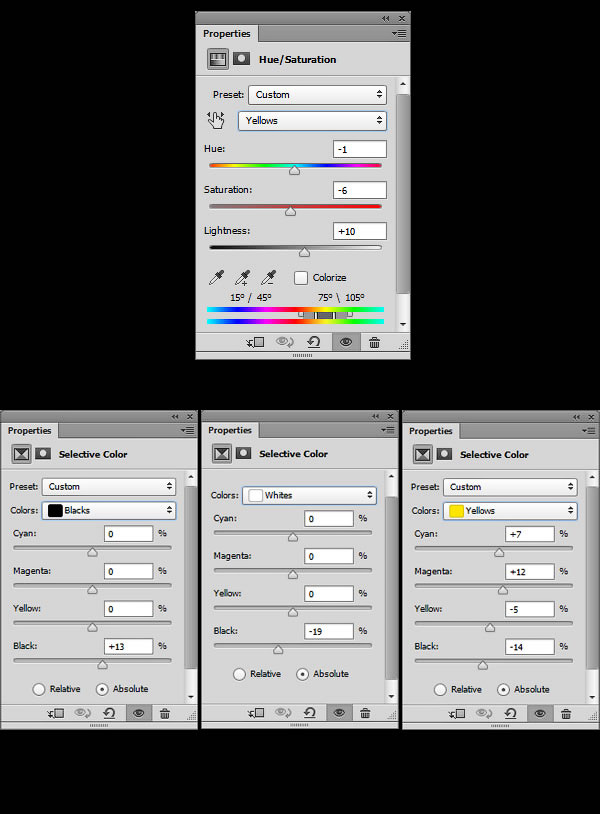Click the Hue slider handle
This screenshot has width=600, height=814.
(x=294, y=170)
